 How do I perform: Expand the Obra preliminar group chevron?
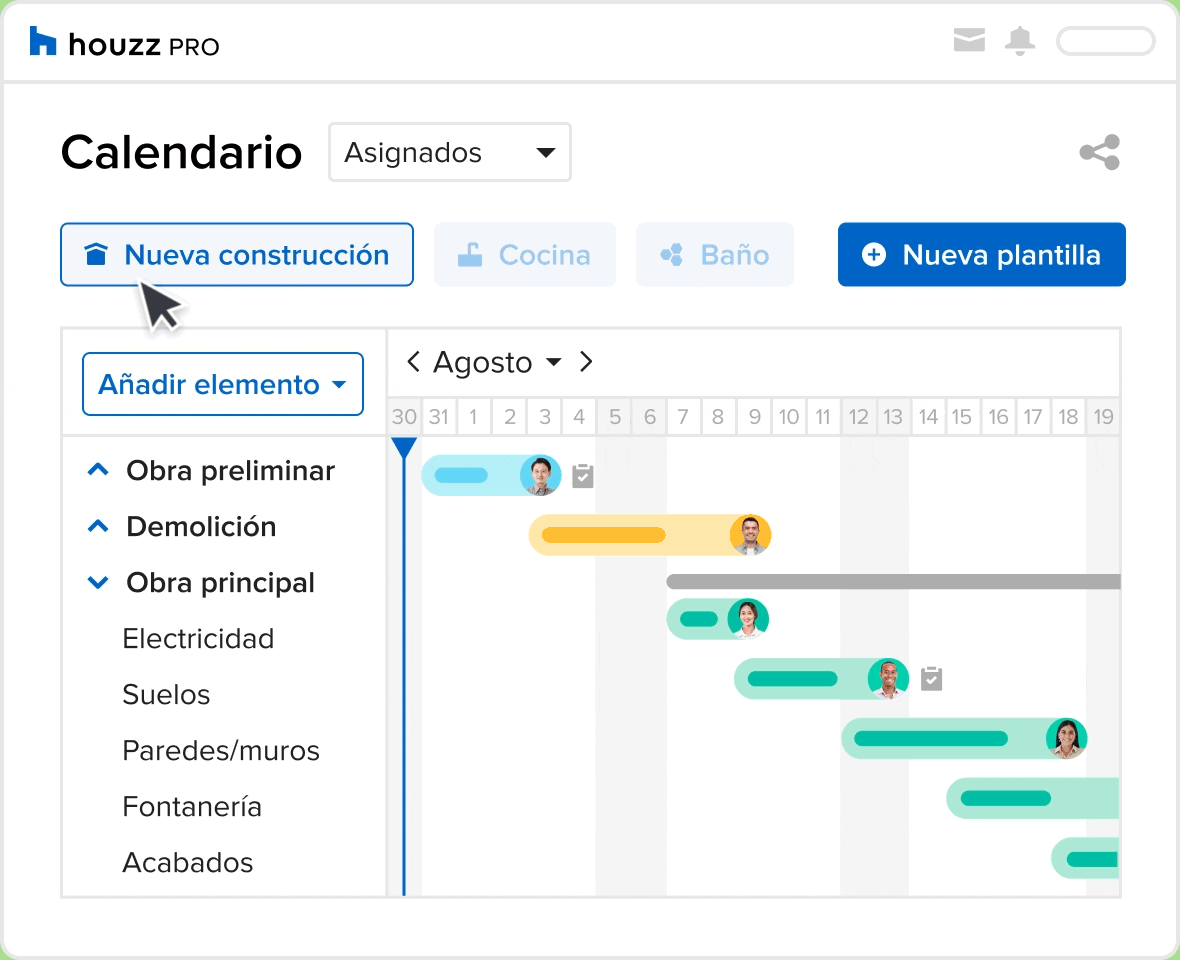pos(98,470)
